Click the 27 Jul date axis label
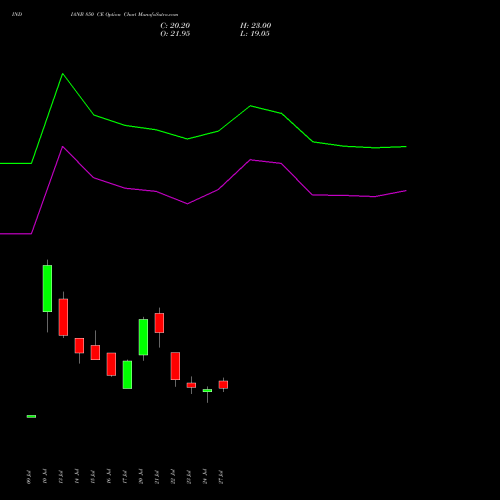This screenshot has width=500, height=500. pos(221,477)
